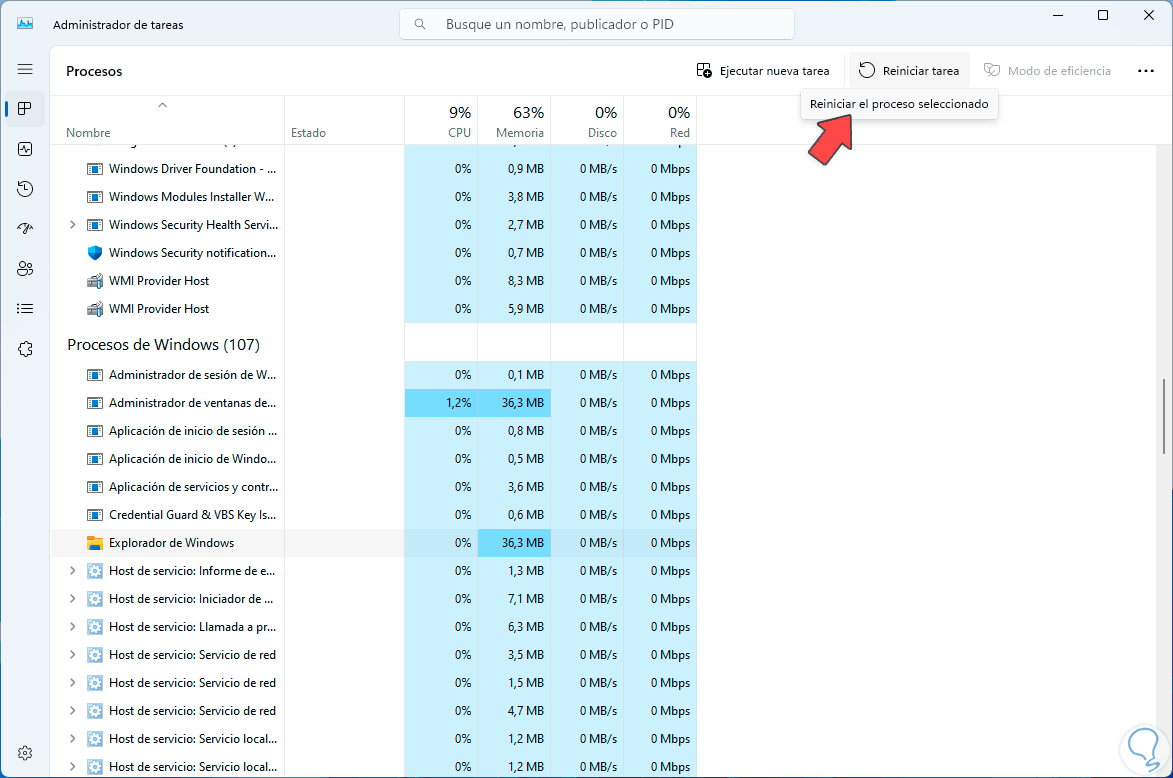Select Aplicación de inicio de sesión ... row
Viewport: 1173px width, 778px height.
coord(373,431)
